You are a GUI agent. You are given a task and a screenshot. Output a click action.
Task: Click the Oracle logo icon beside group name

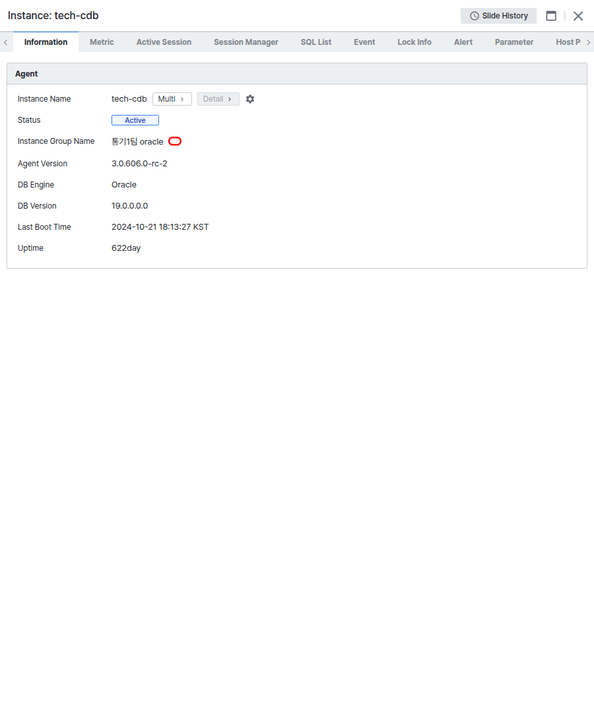pos(175,141)
